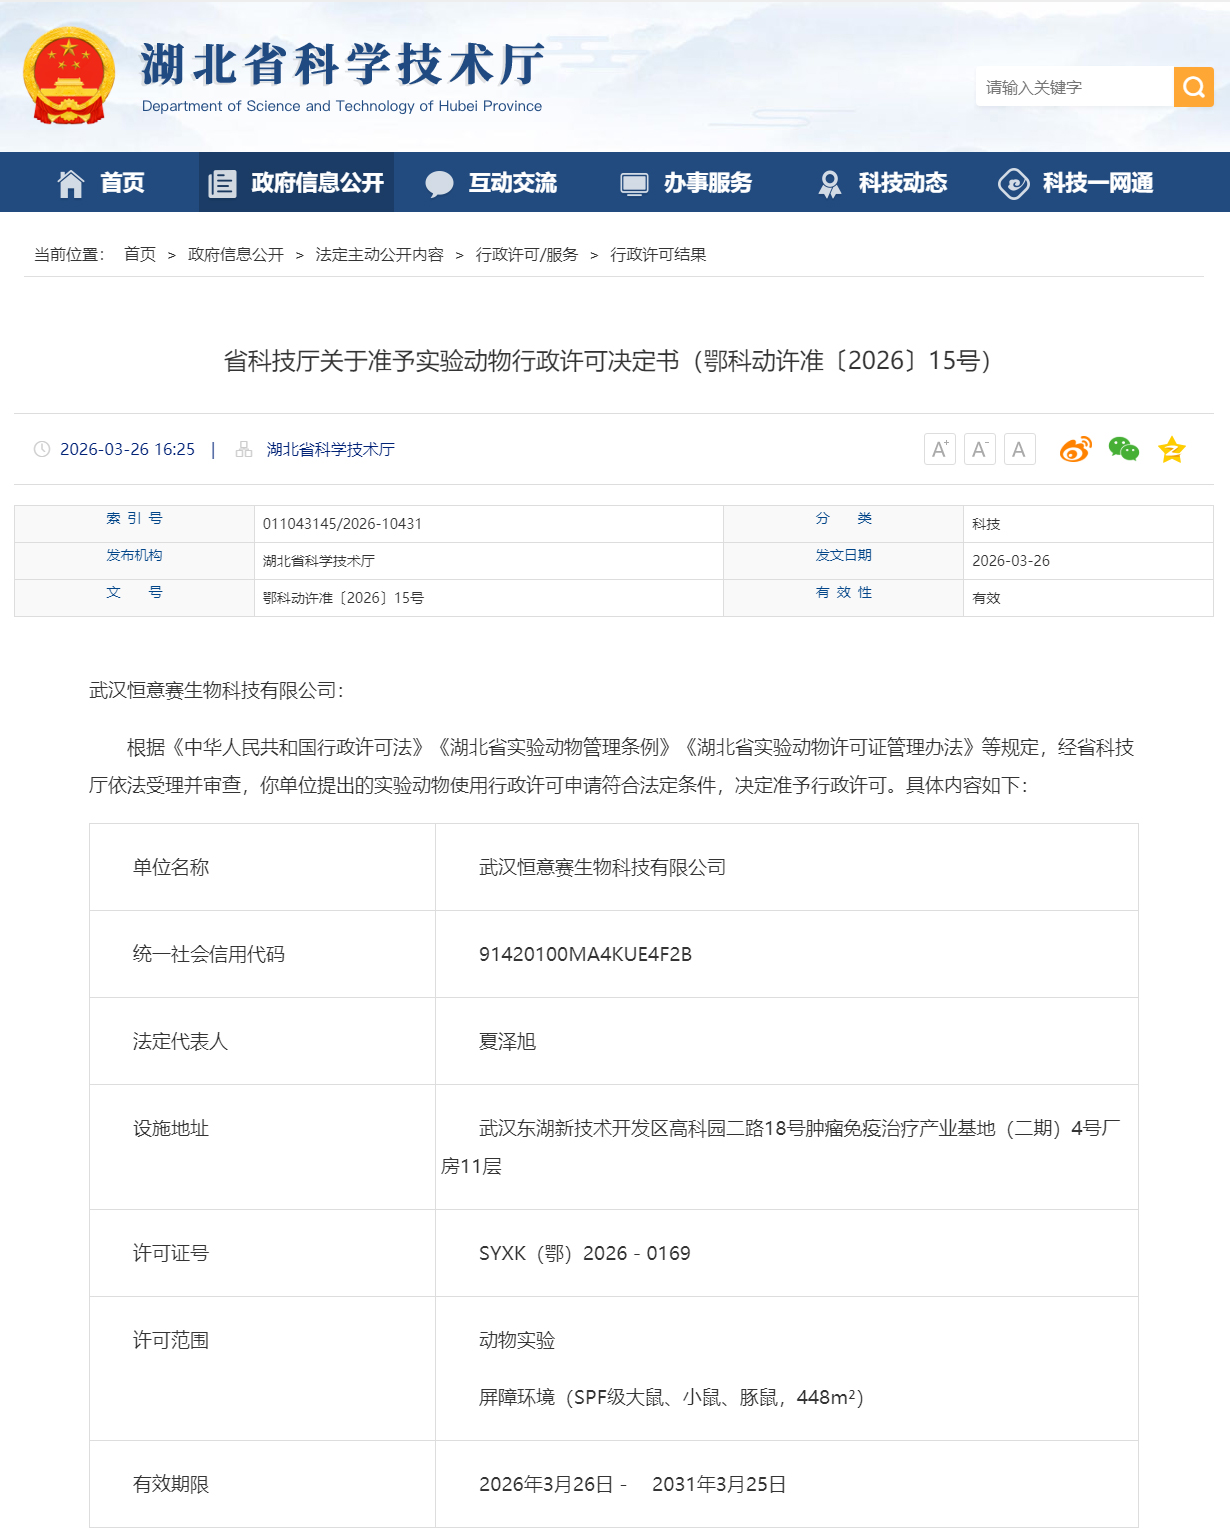Reset font size with plain A icon
The image size is (1230, 1538).
pos(1019,449)
